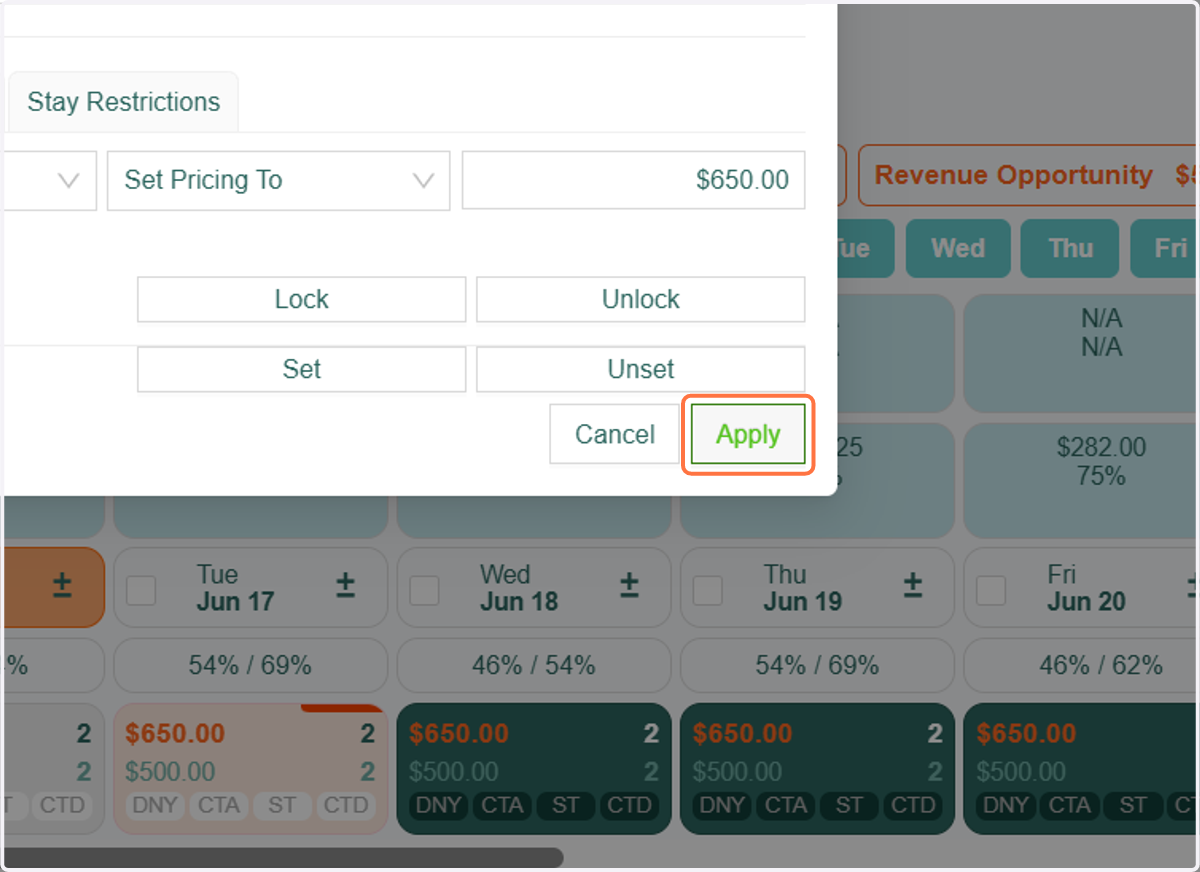Click $500.00 price in Wed Jun 18 card

pos(454,772)
